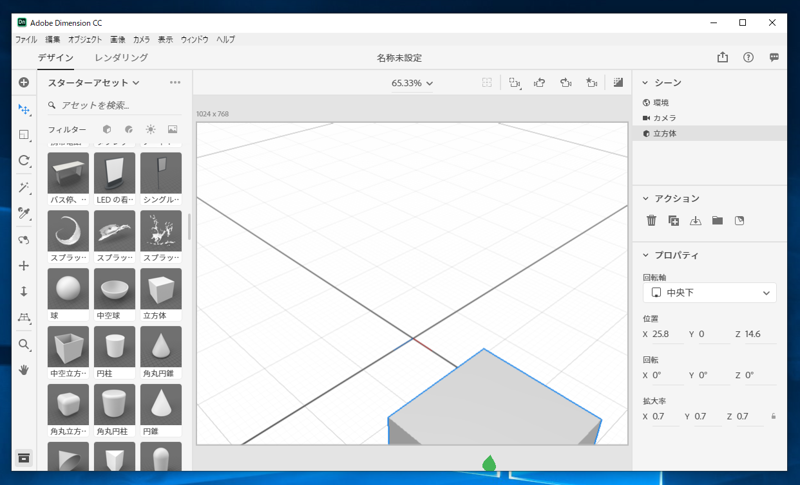
Task: Select the Pan camera tool
Action: (24, 266)
